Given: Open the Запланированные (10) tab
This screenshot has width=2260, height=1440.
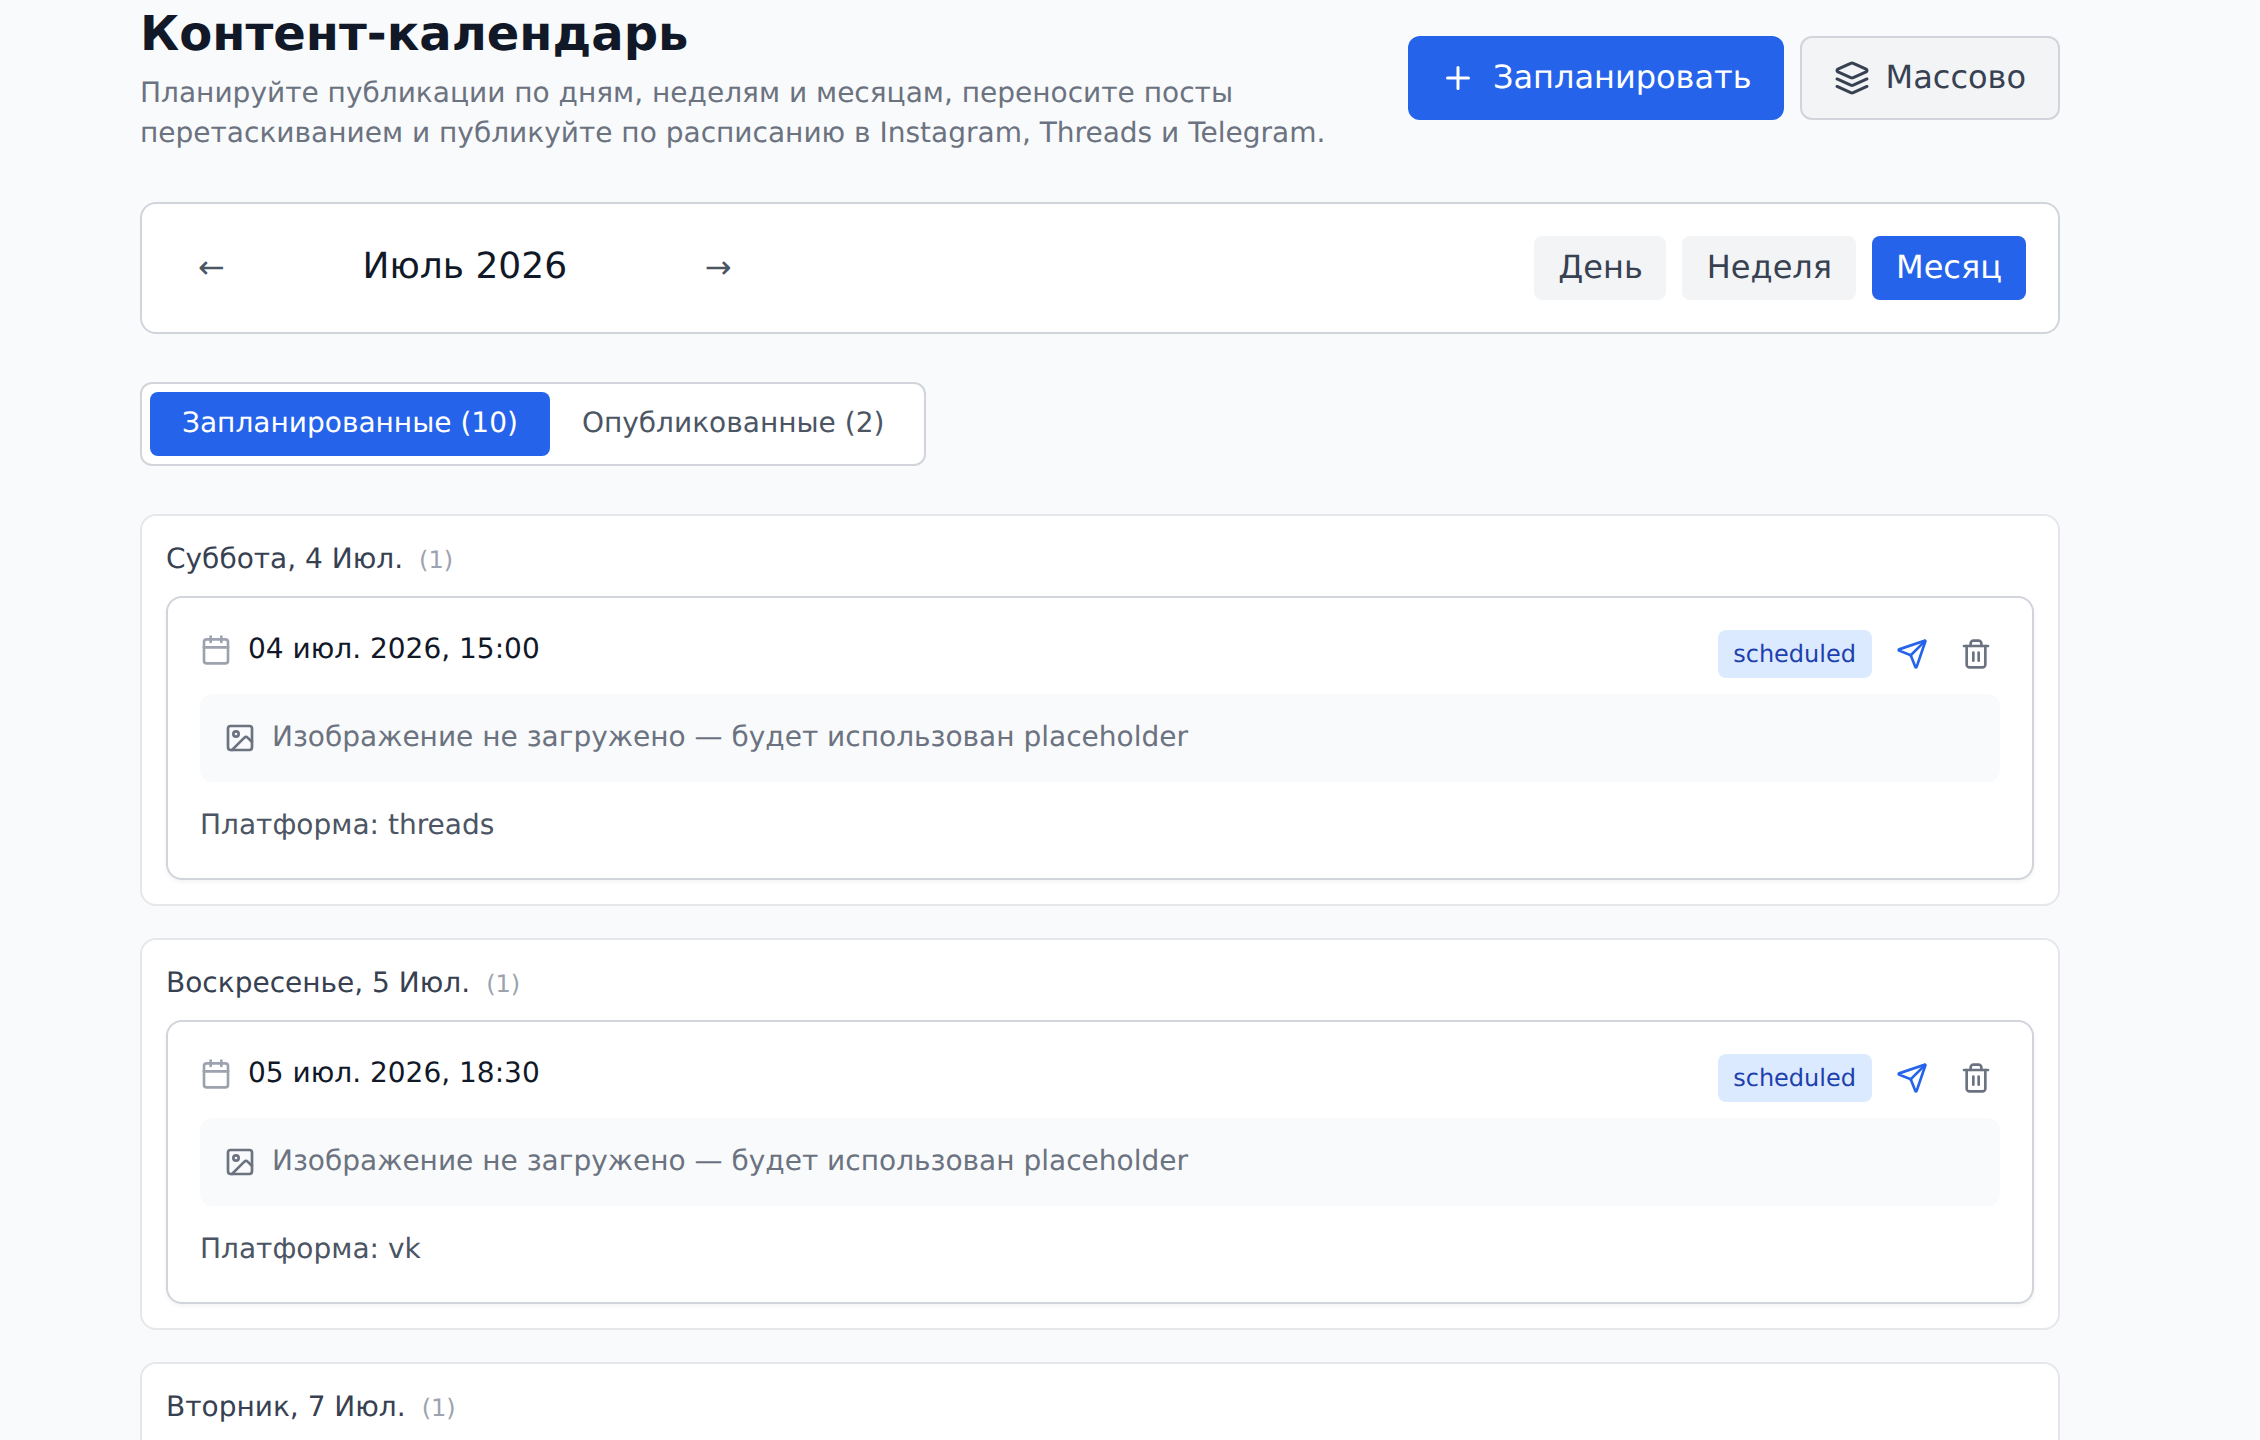Looking at the screenshot, I should [350, 423].
